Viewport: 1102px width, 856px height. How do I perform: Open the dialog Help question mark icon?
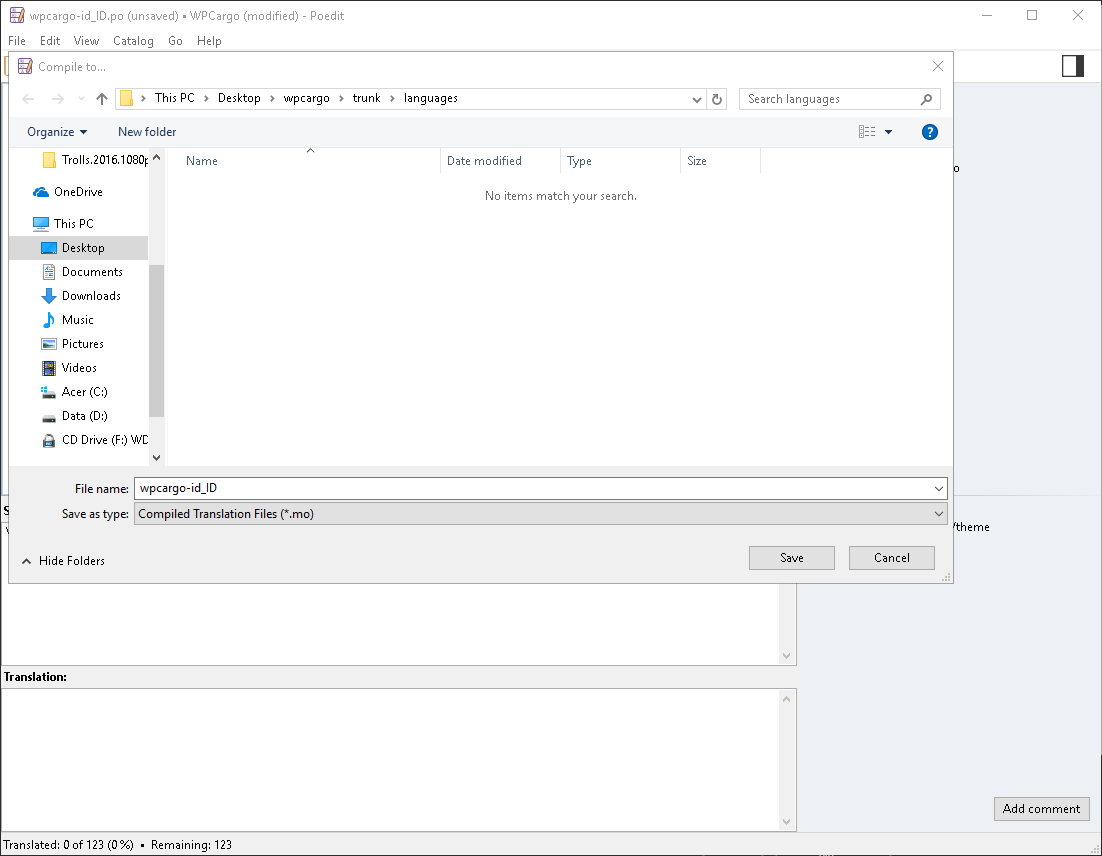929,132
